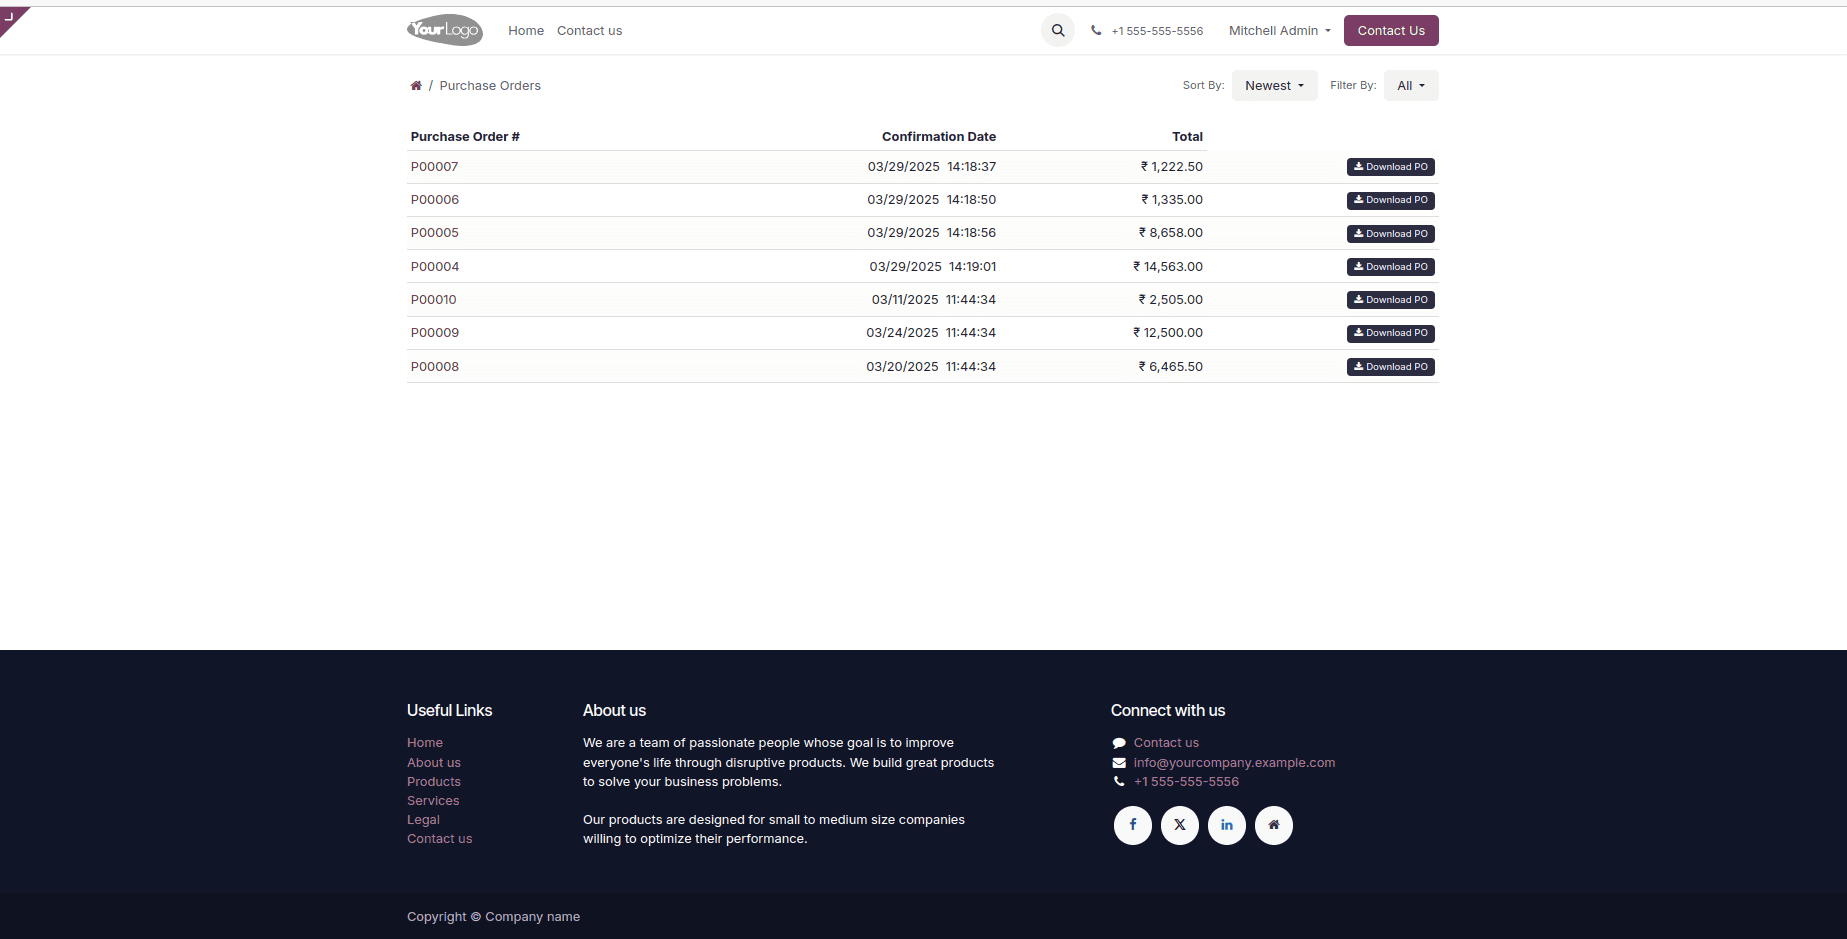
Task: Click Contact us under Connect with us
Action: click(x=1166, y=743)
